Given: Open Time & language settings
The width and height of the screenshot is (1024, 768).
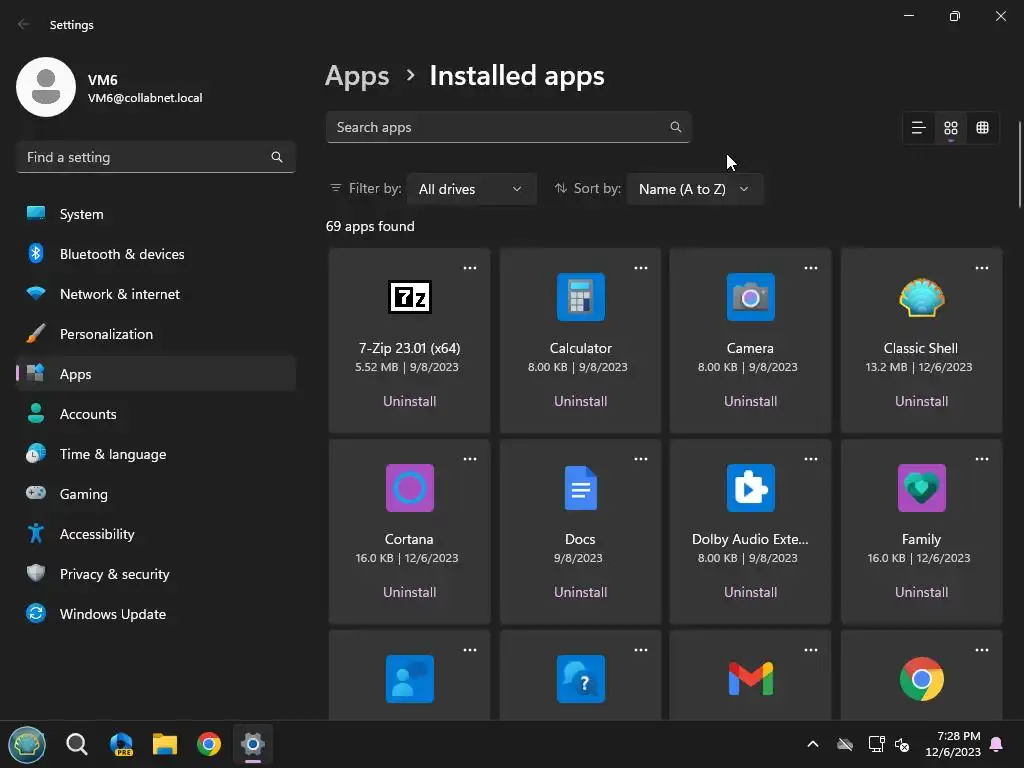Looking at the screenshot, I should [155, 454].
